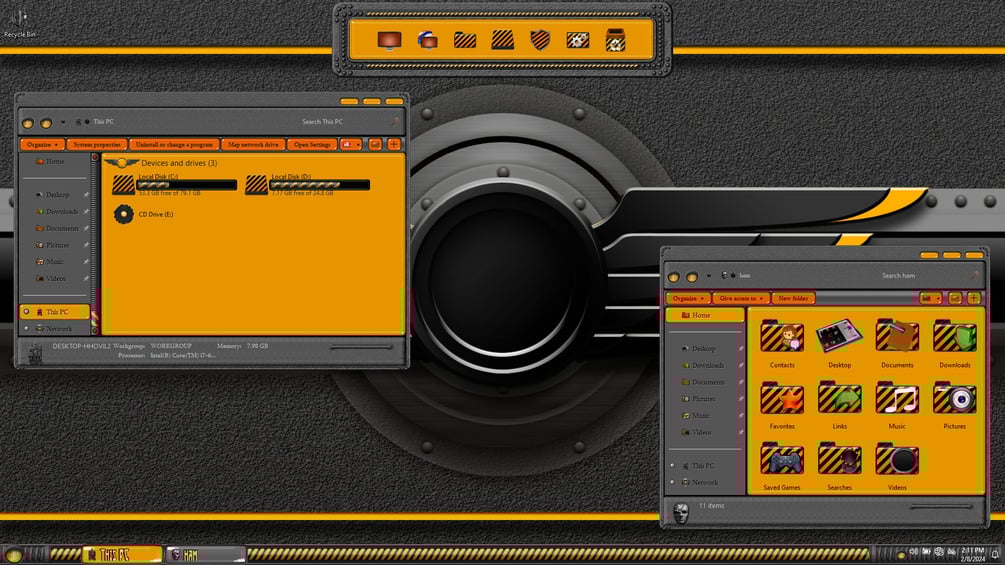
Task: Select Local Disk (C:) drive icon
Action: [x=123, y=185]
